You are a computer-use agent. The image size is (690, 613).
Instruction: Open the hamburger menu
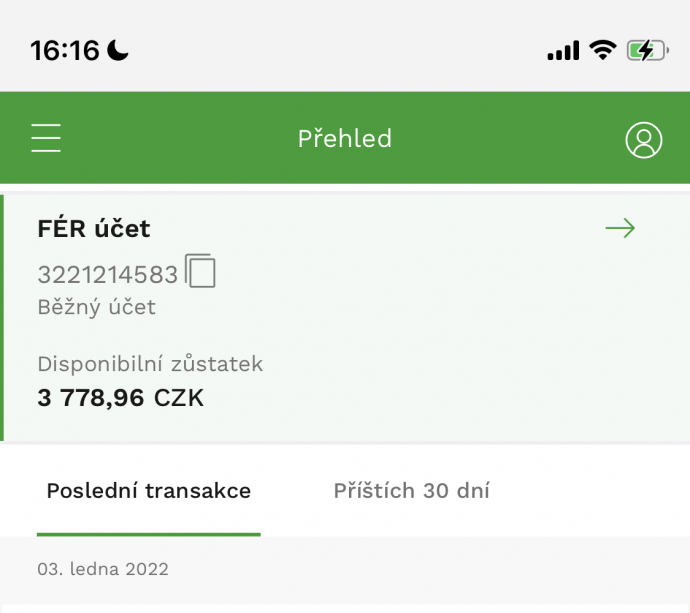(46, 138)
